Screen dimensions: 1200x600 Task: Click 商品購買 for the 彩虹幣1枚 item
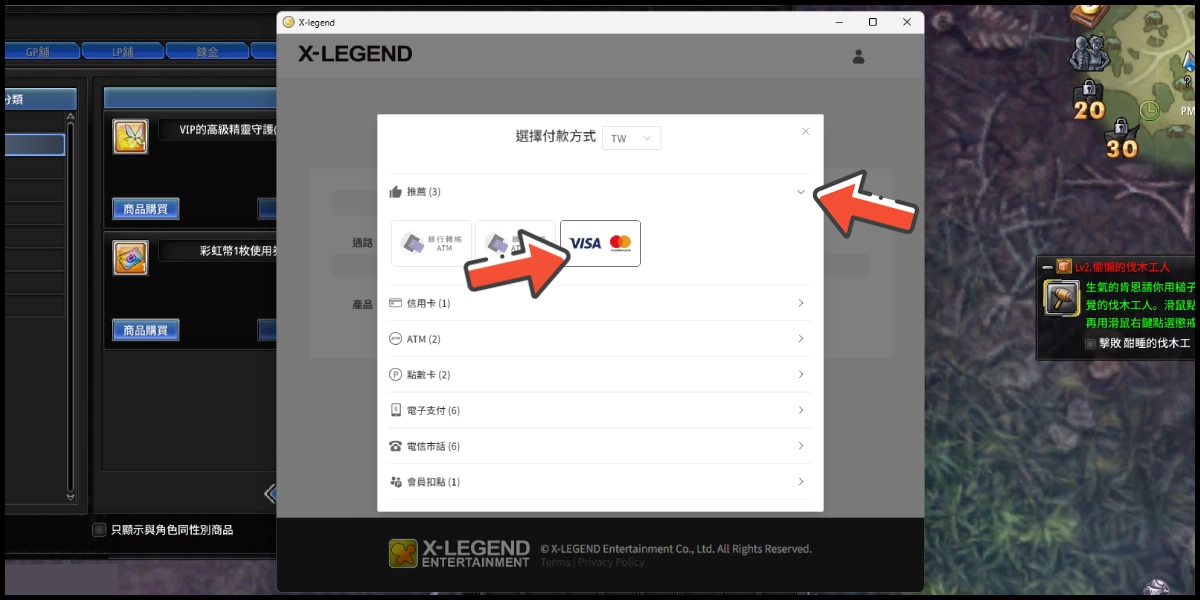coord(146,330)
